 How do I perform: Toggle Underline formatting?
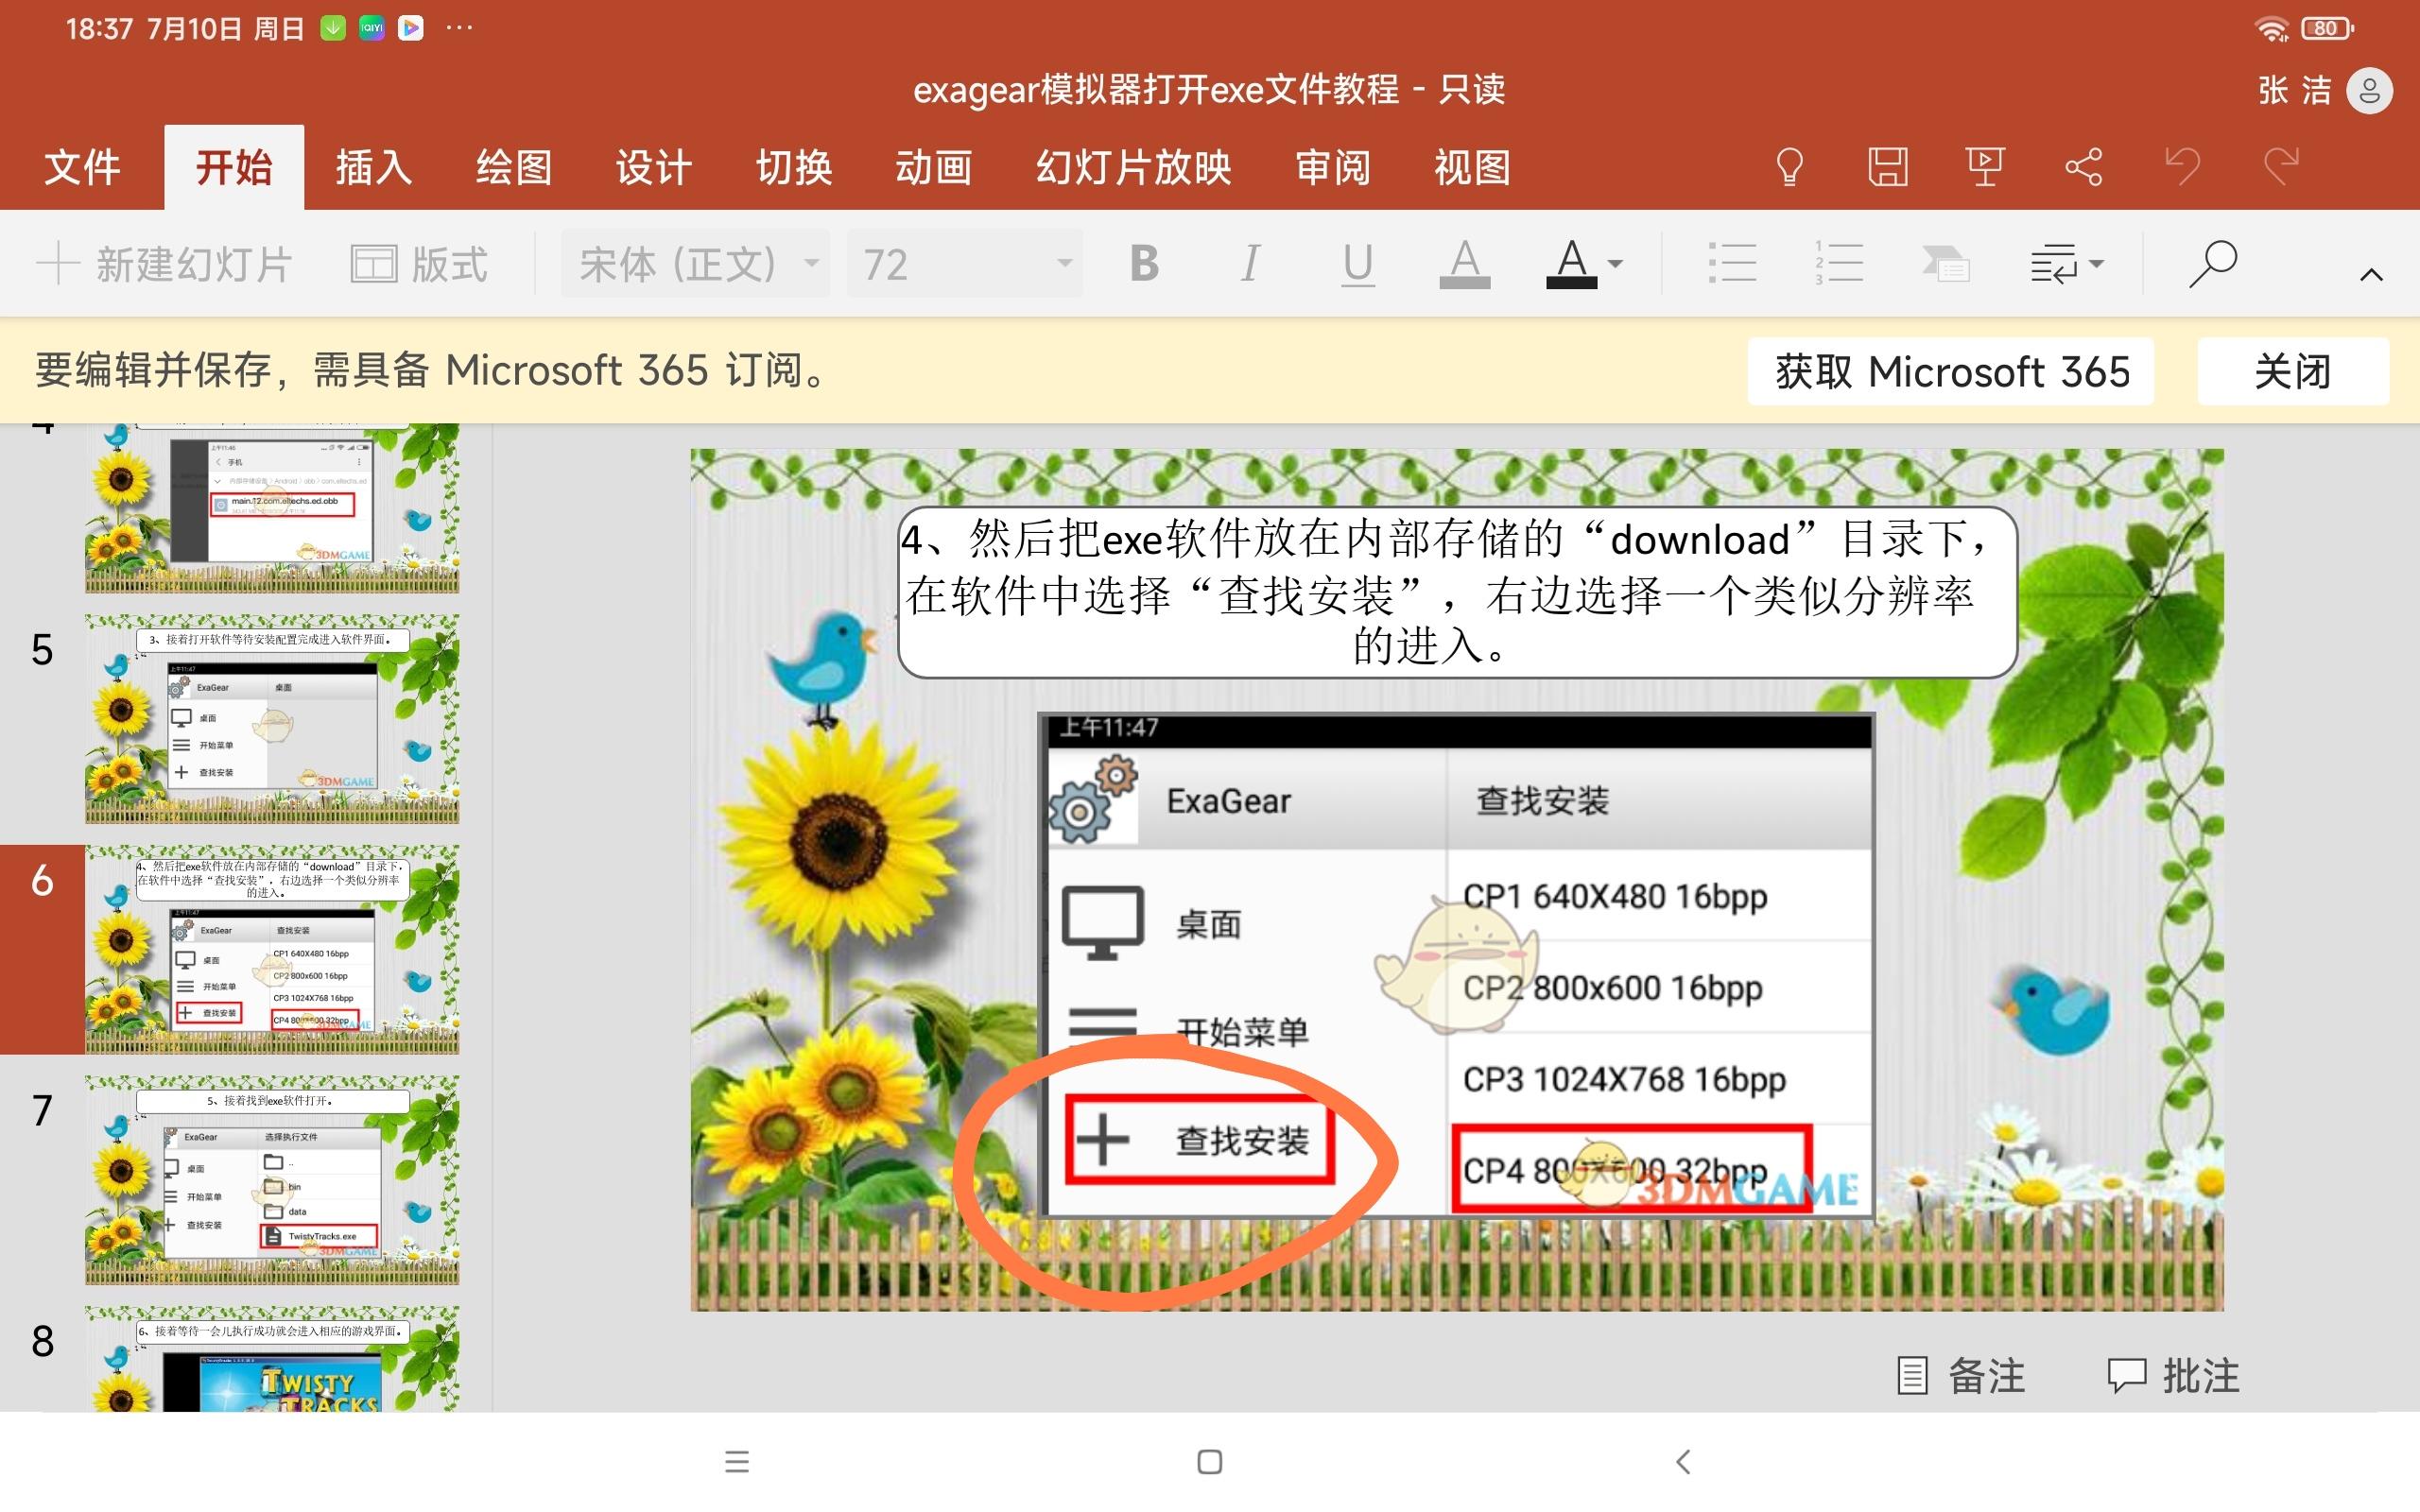tap(1357, 265)
